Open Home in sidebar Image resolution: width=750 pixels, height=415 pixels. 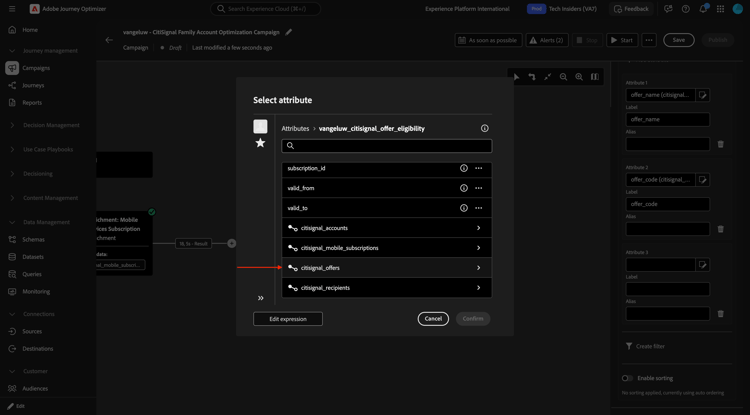click(x=30, y=30)
